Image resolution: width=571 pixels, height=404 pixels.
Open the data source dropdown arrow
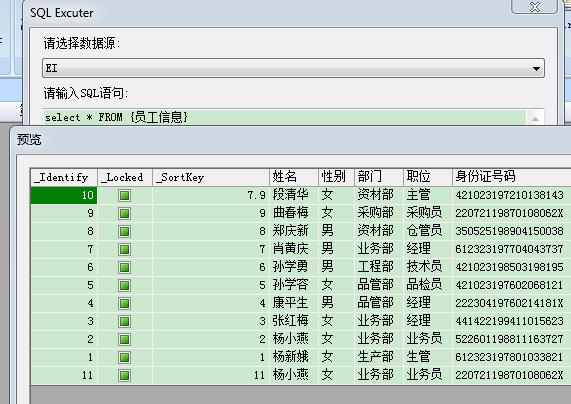coord(536,68)
